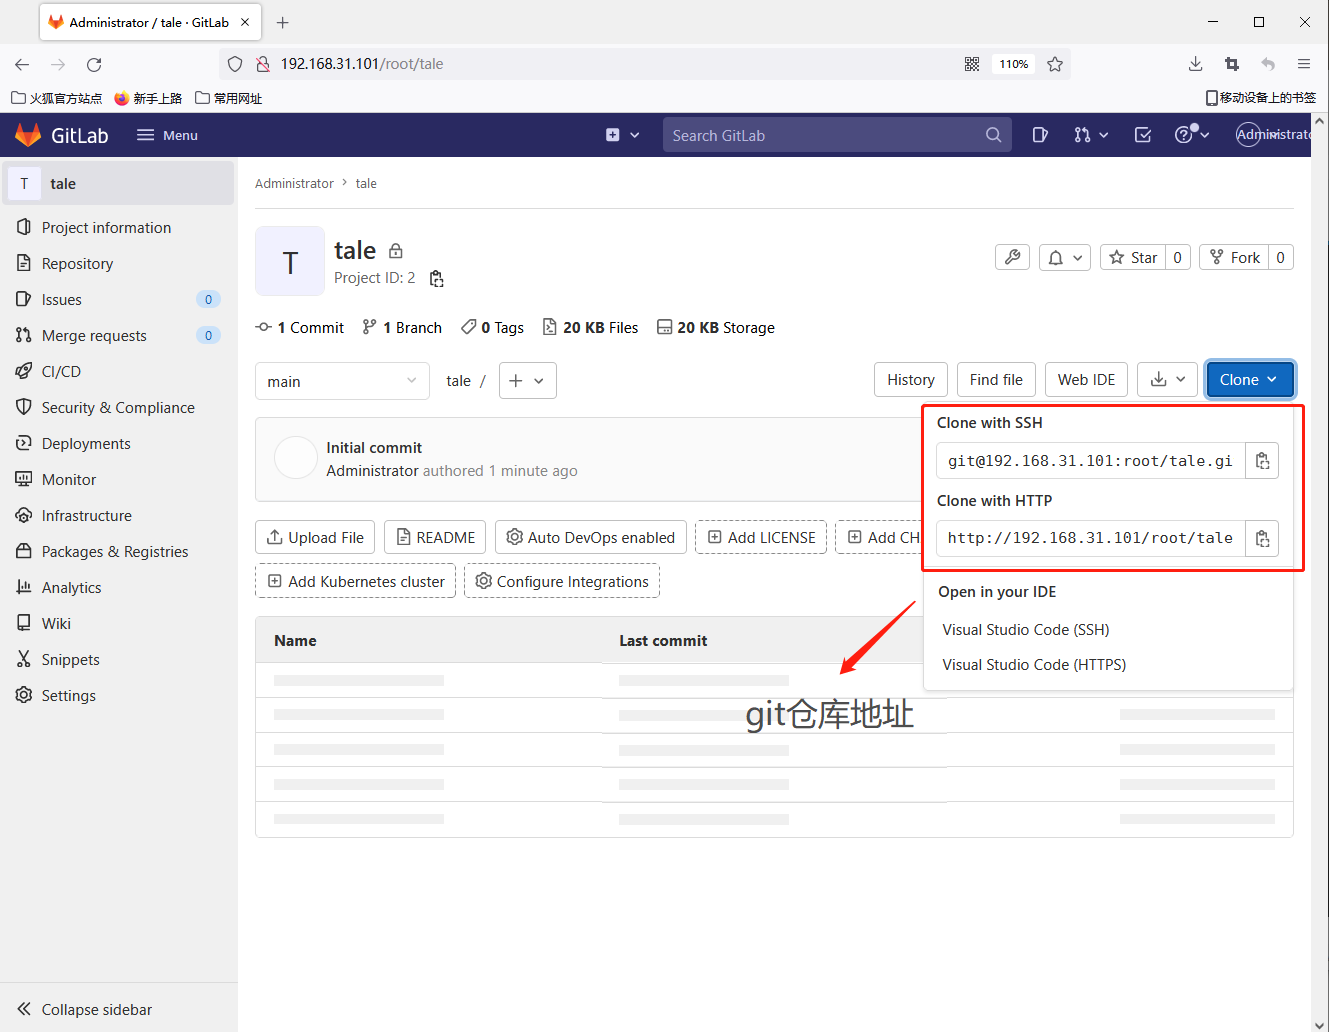Star the tale project

click(1133, 258)
